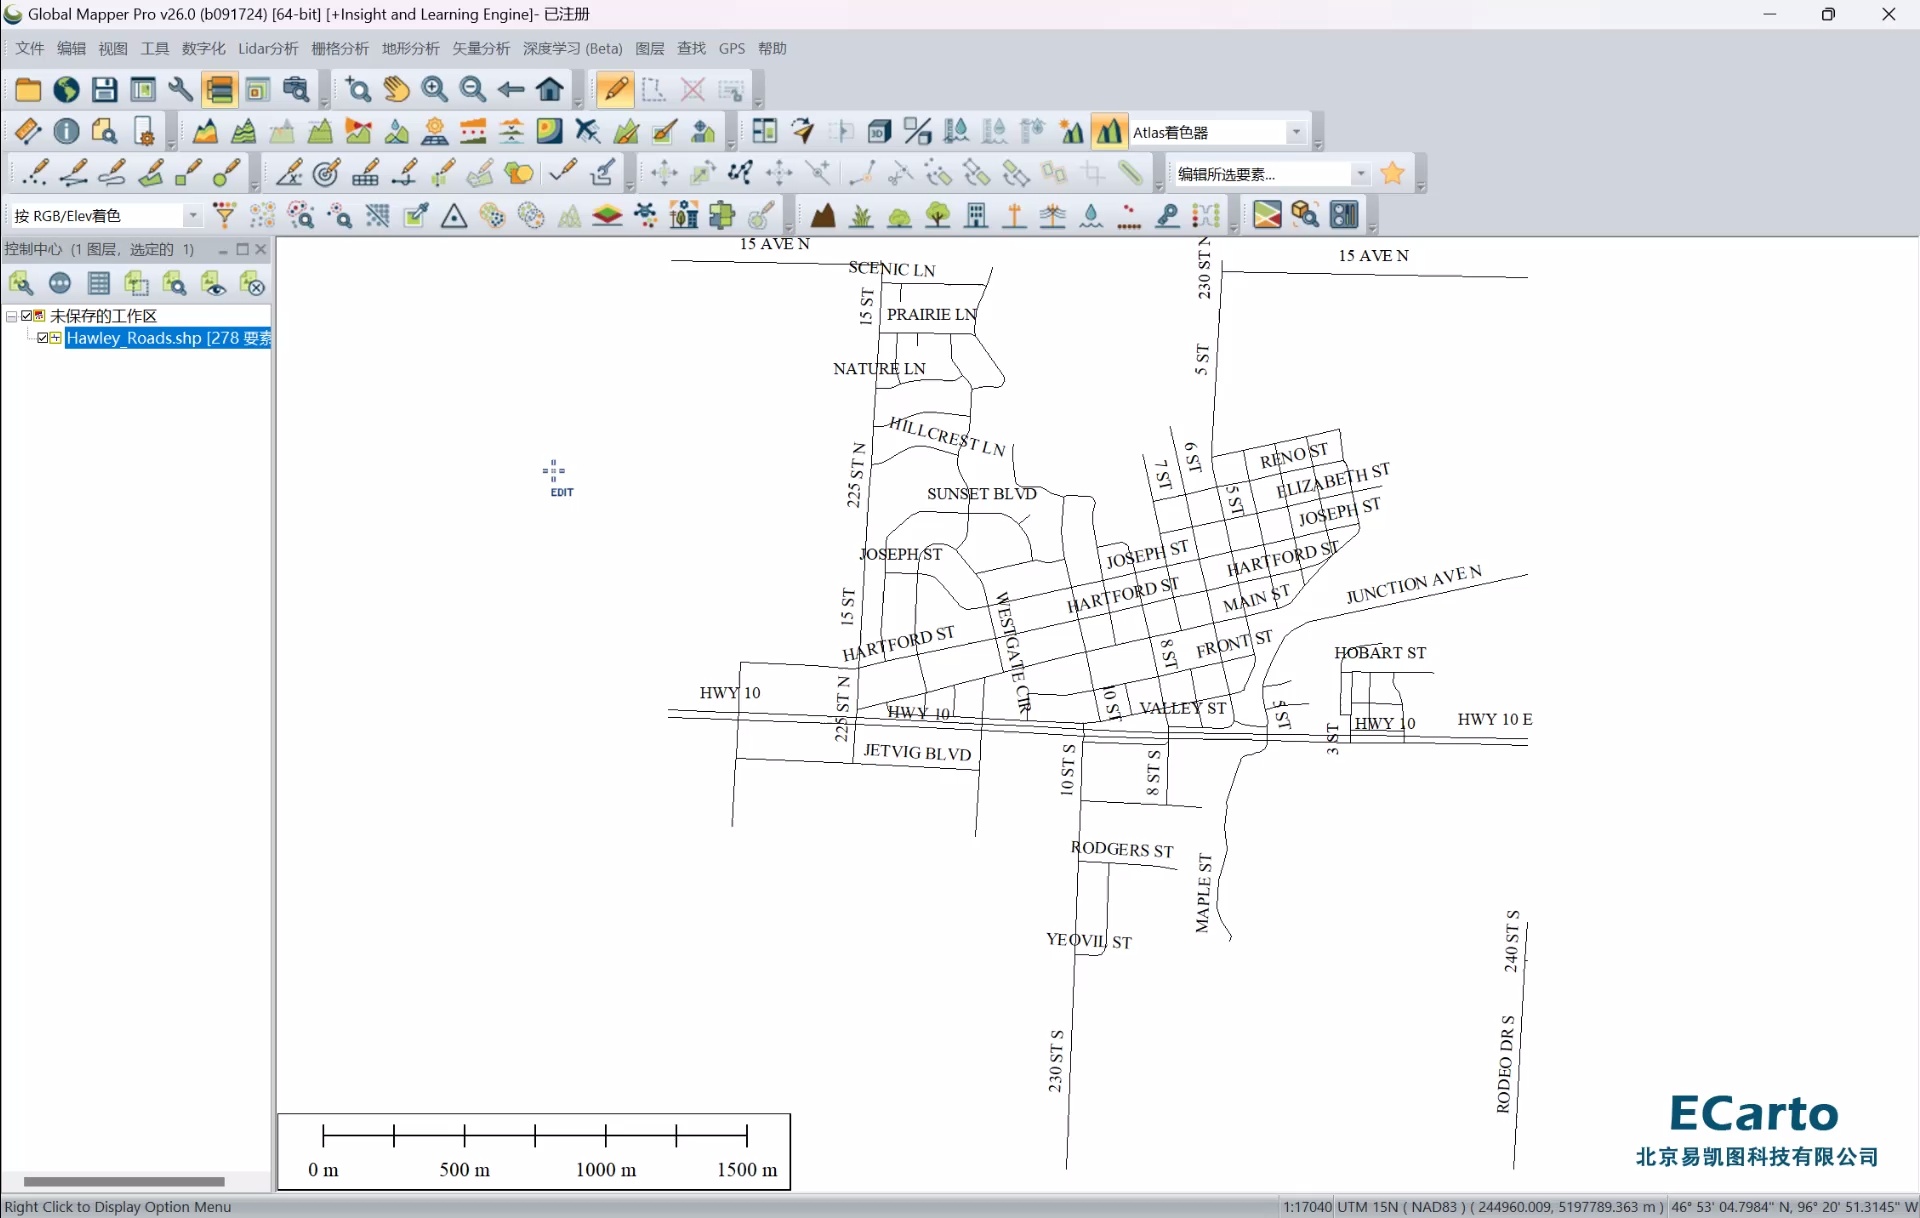This screenshot has width=1920, height=1218.
Task: Activate the Feature Info tool
Action: (66, 132)
